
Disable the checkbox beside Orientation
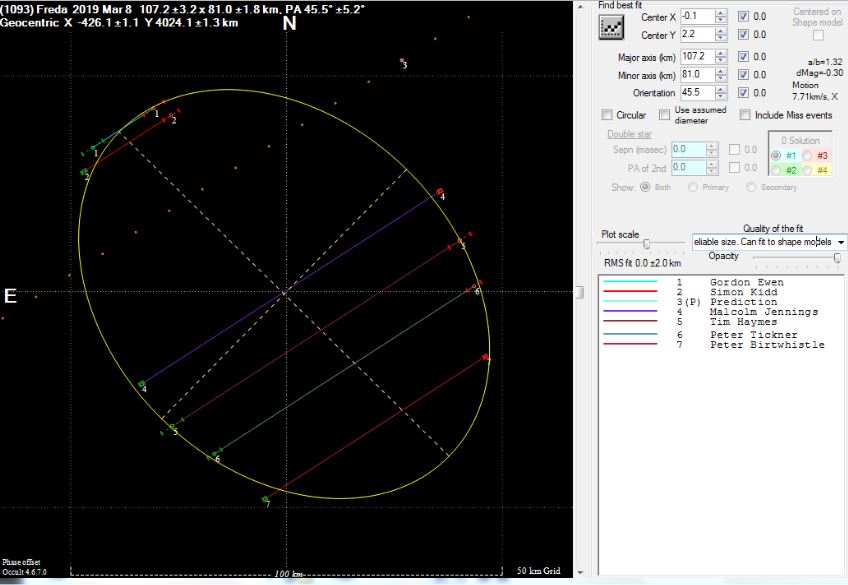pyautogui.click(x=742, y=93)
